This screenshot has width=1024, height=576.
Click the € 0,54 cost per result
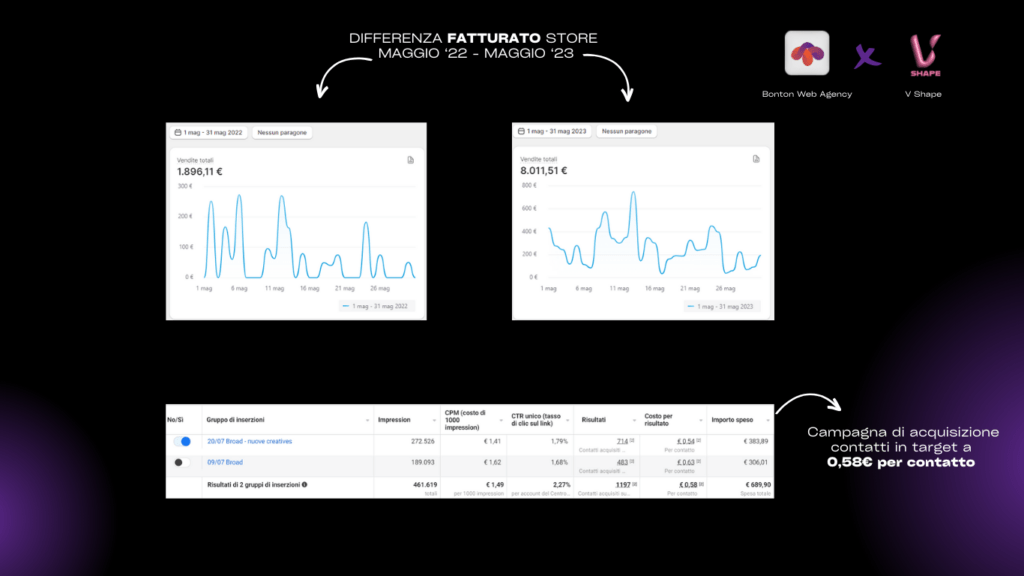pyautogui.click(x=686, y=441)
